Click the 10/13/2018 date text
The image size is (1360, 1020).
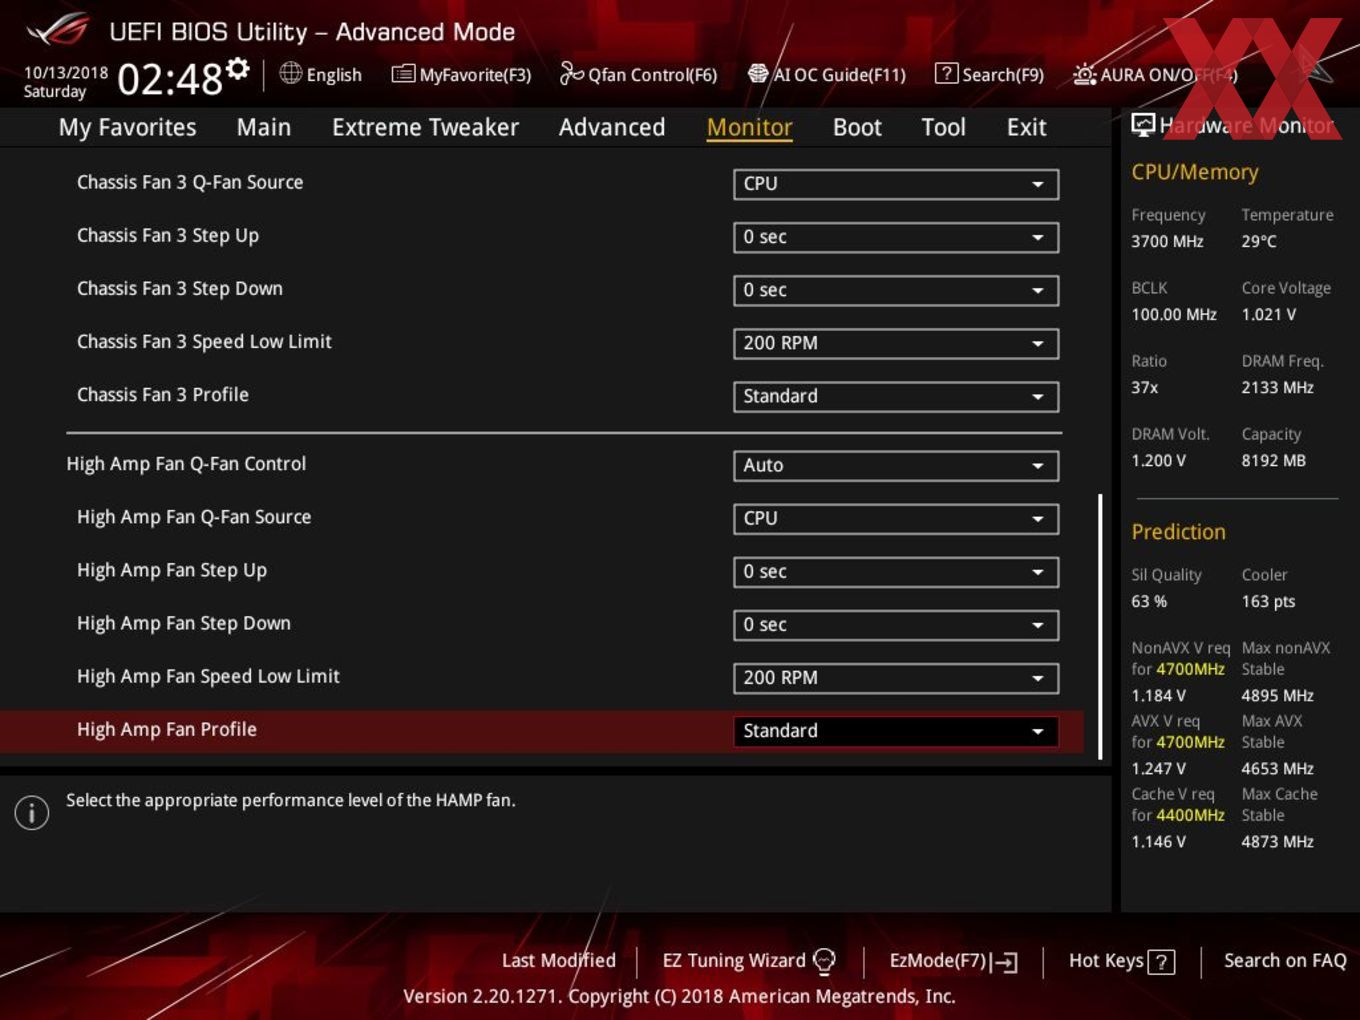(x=66, y=72)
